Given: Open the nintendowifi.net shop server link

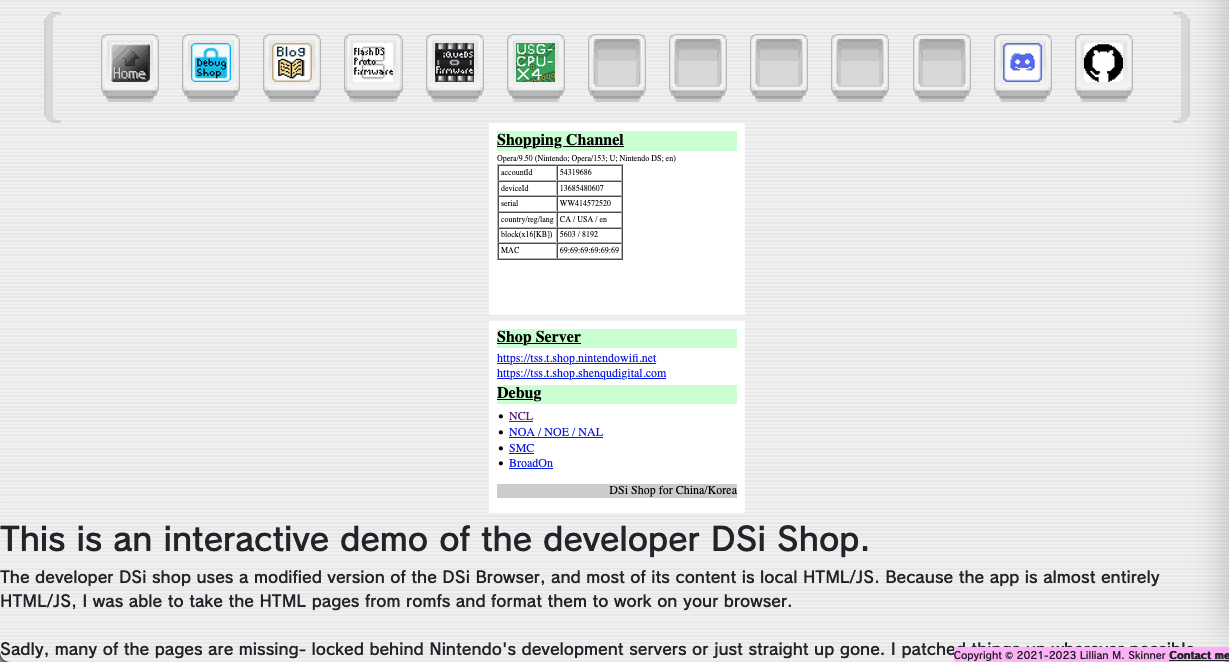Looking at the screenshot, I should 576,358.
